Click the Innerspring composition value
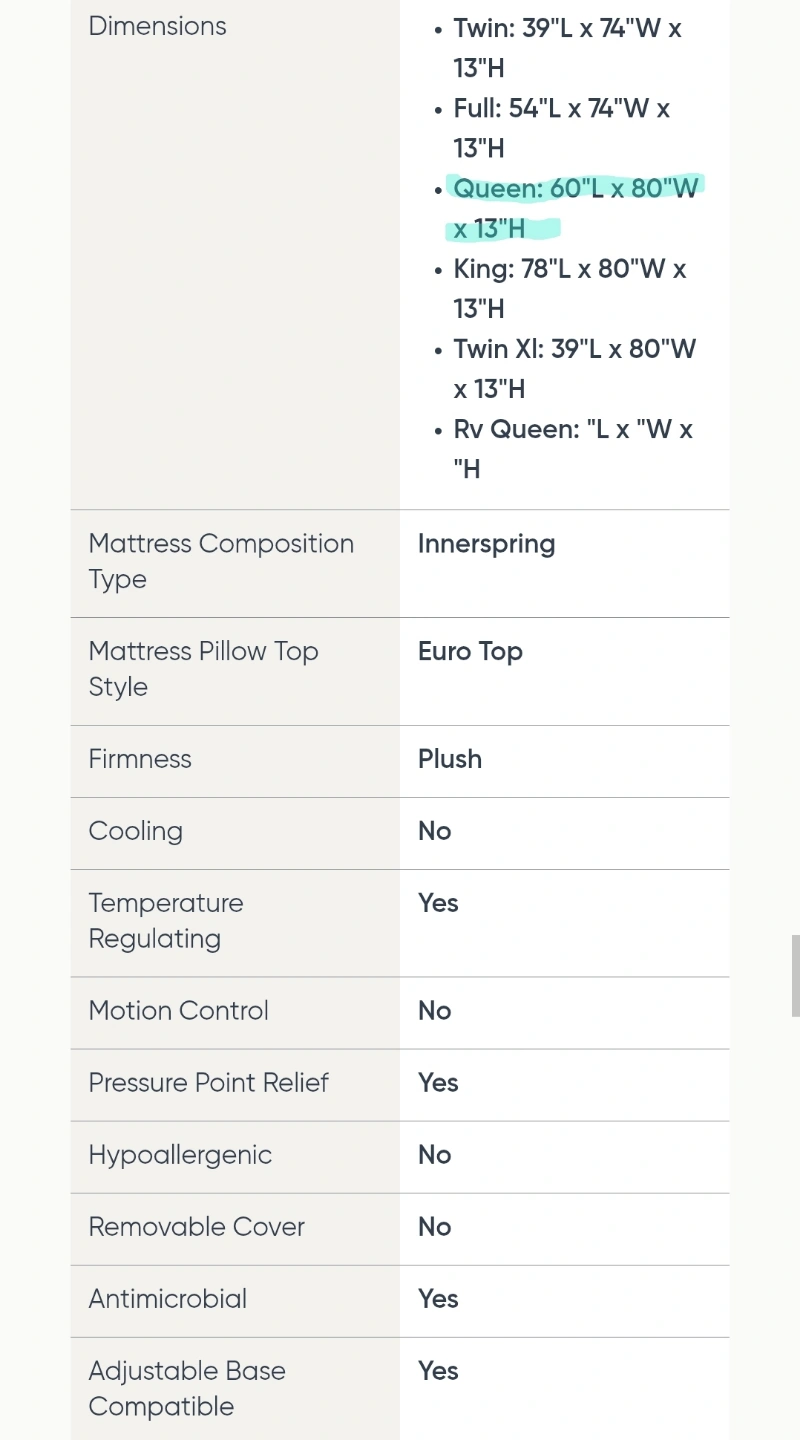Viewport: 800px width, 1440px height. click(486, 544)
